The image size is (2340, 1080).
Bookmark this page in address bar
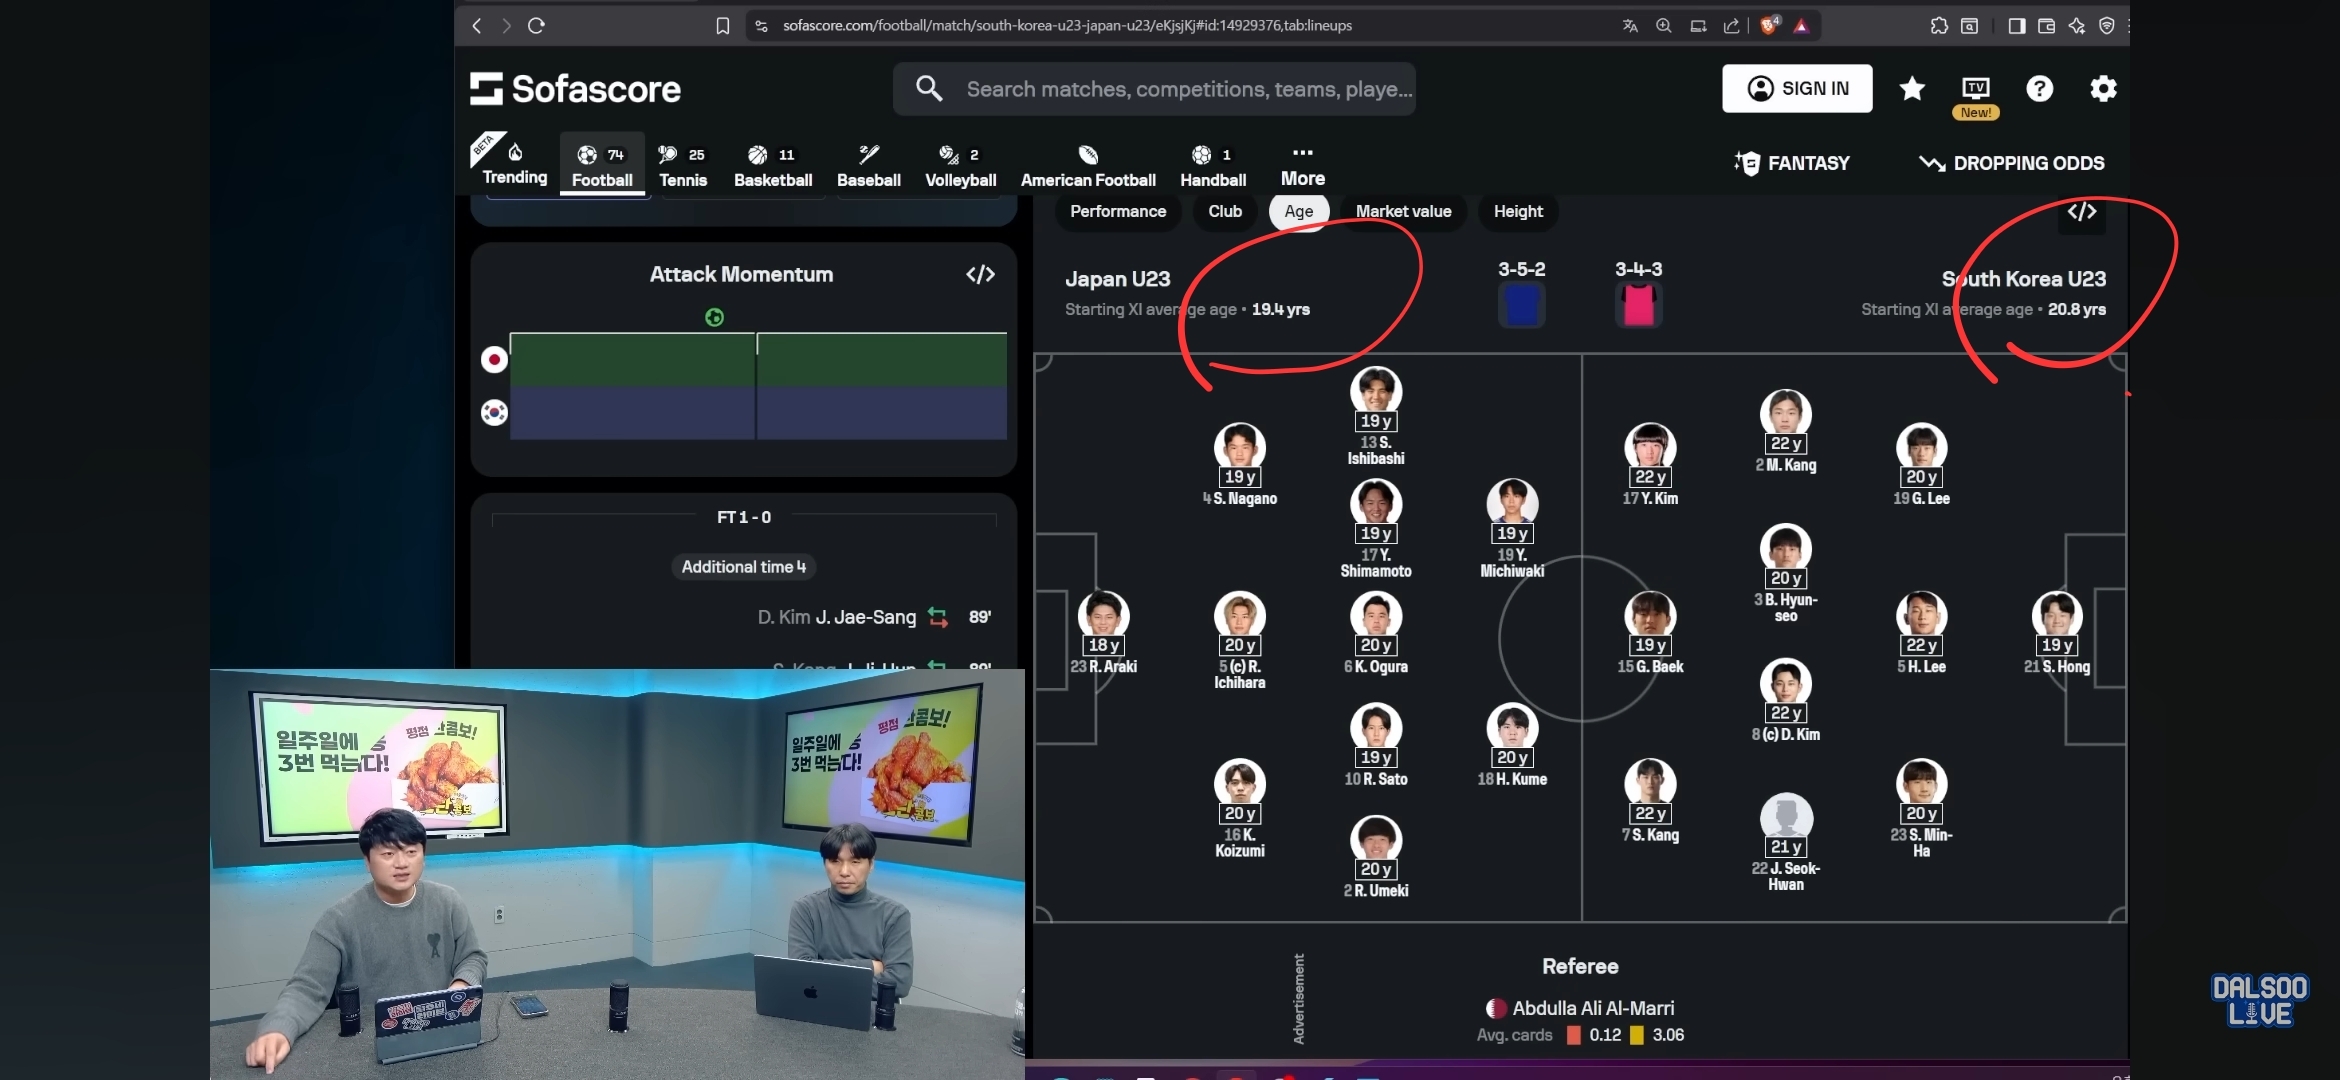722,26
